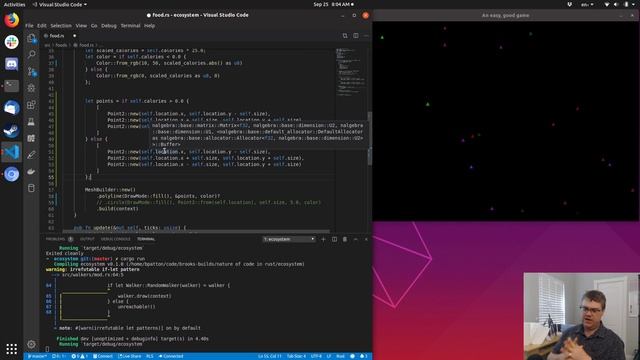Toggle panel size with chevron icon
Screen dimensions: 640x360
[356, 239]
